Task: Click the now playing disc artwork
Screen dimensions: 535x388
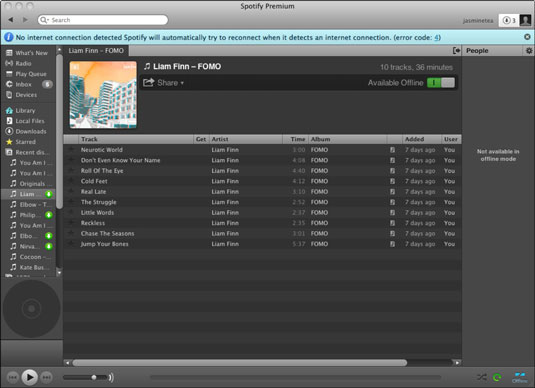Action: pos(31,309)
